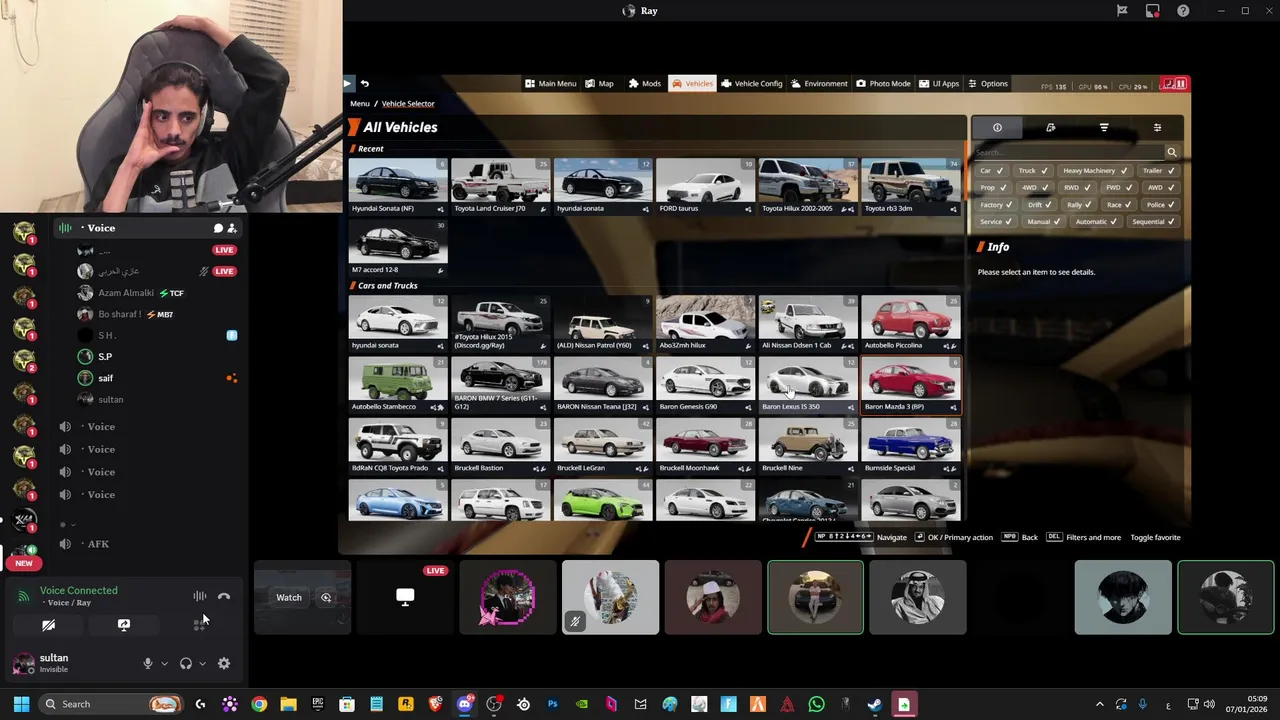
Task: Click the play arrow icon at top-left of BeamNG menu
Action: pos(347,84)
